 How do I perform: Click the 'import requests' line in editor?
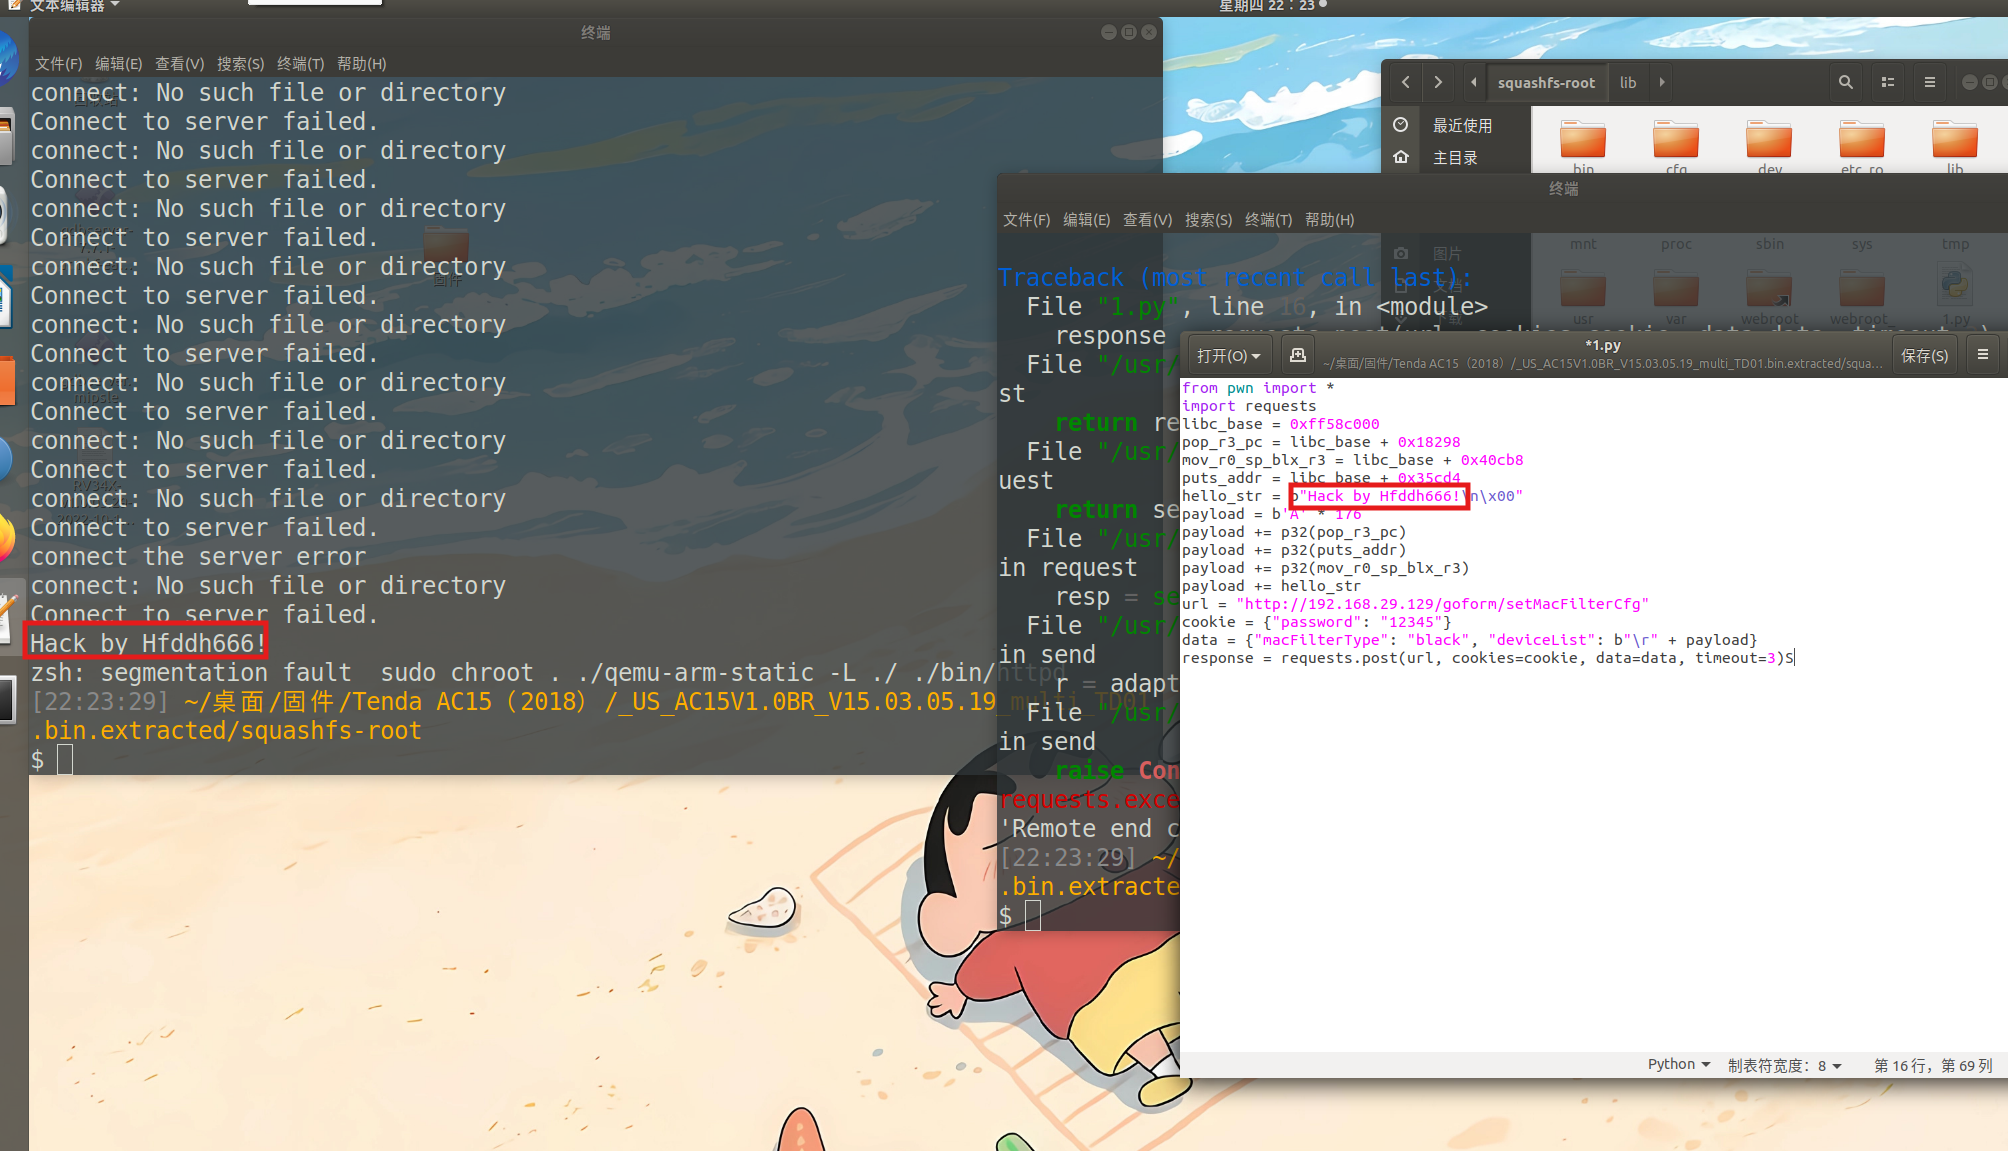(1248, 406)
